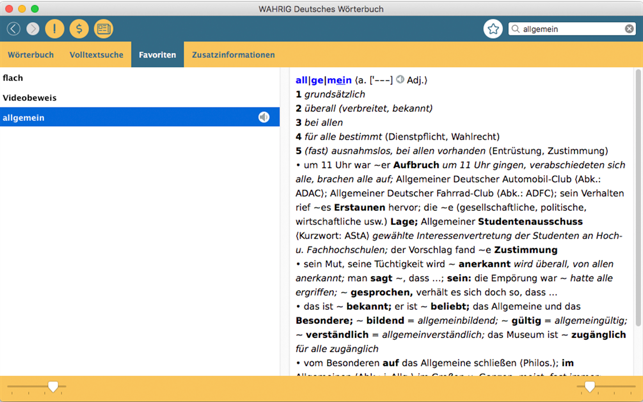
Task: Play pronunciation next to the Adj. label
Action: [x=400, y=80]
